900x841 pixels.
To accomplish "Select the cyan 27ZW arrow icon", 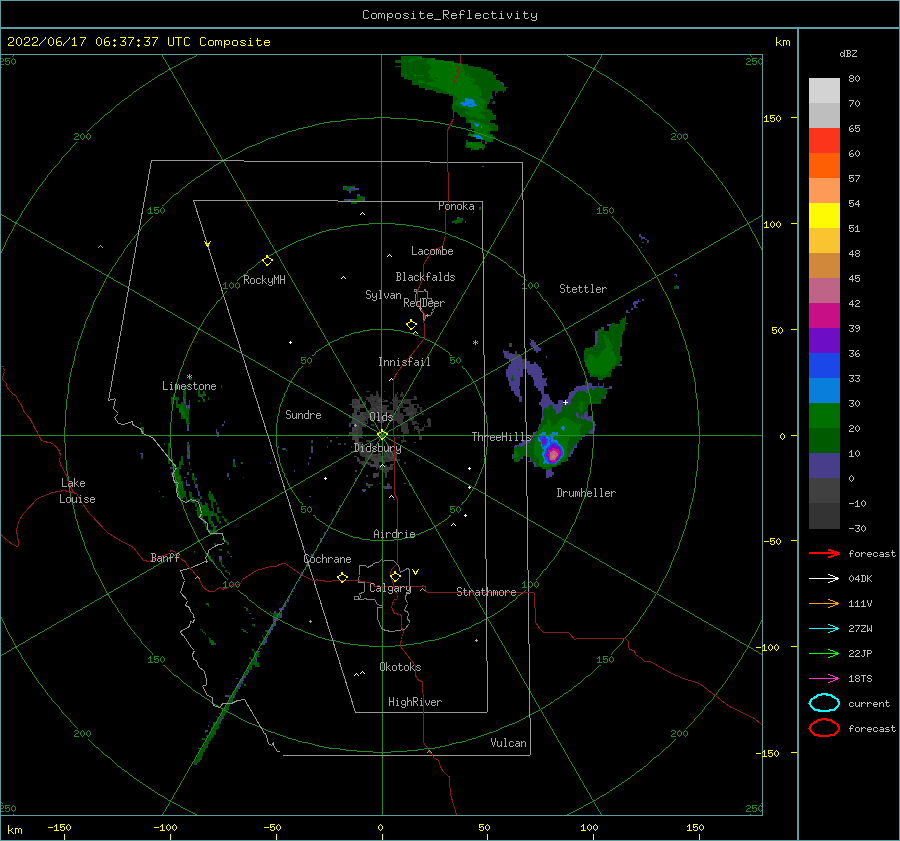I will click(x=824, y=629).
